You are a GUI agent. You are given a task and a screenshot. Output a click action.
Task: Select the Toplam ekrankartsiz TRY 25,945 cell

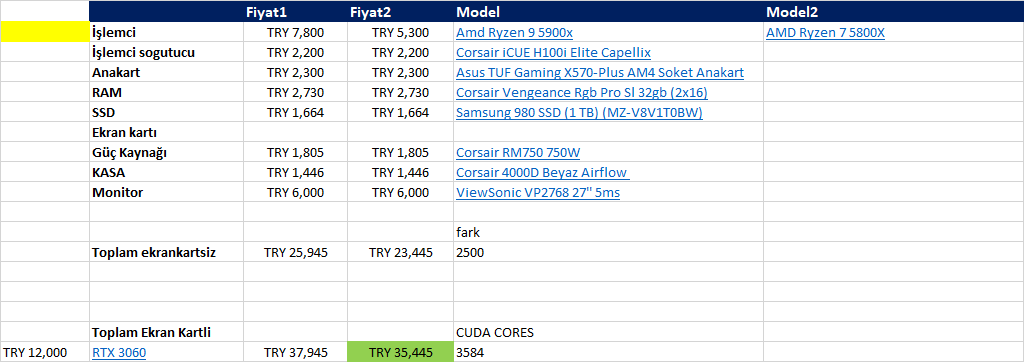[x=296, y=252]
